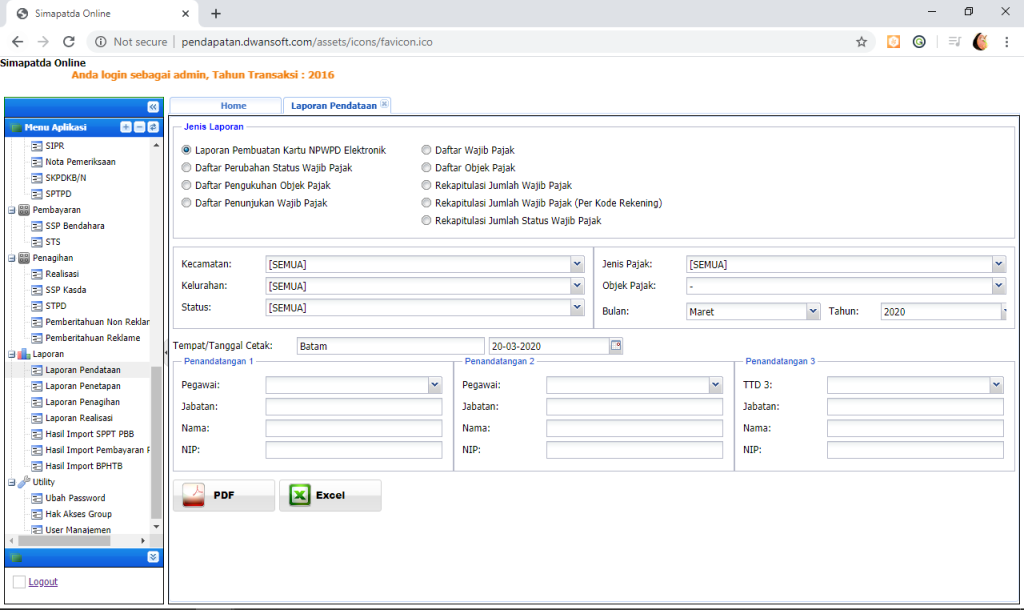Open Laporan Pendataan in sidebar

(83, 370)
